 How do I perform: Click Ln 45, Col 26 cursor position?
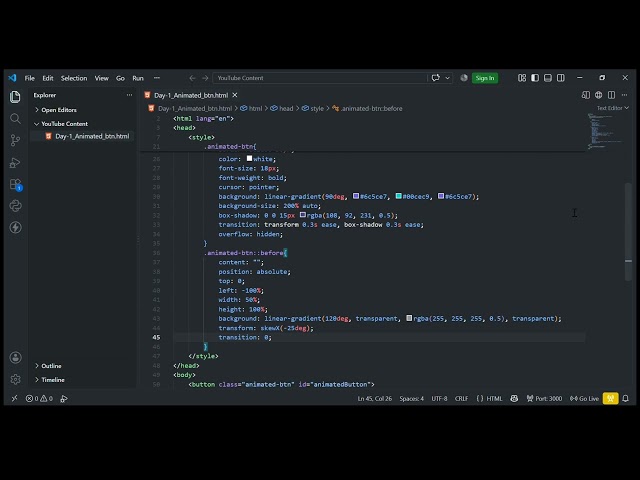[x=374, y=398]
